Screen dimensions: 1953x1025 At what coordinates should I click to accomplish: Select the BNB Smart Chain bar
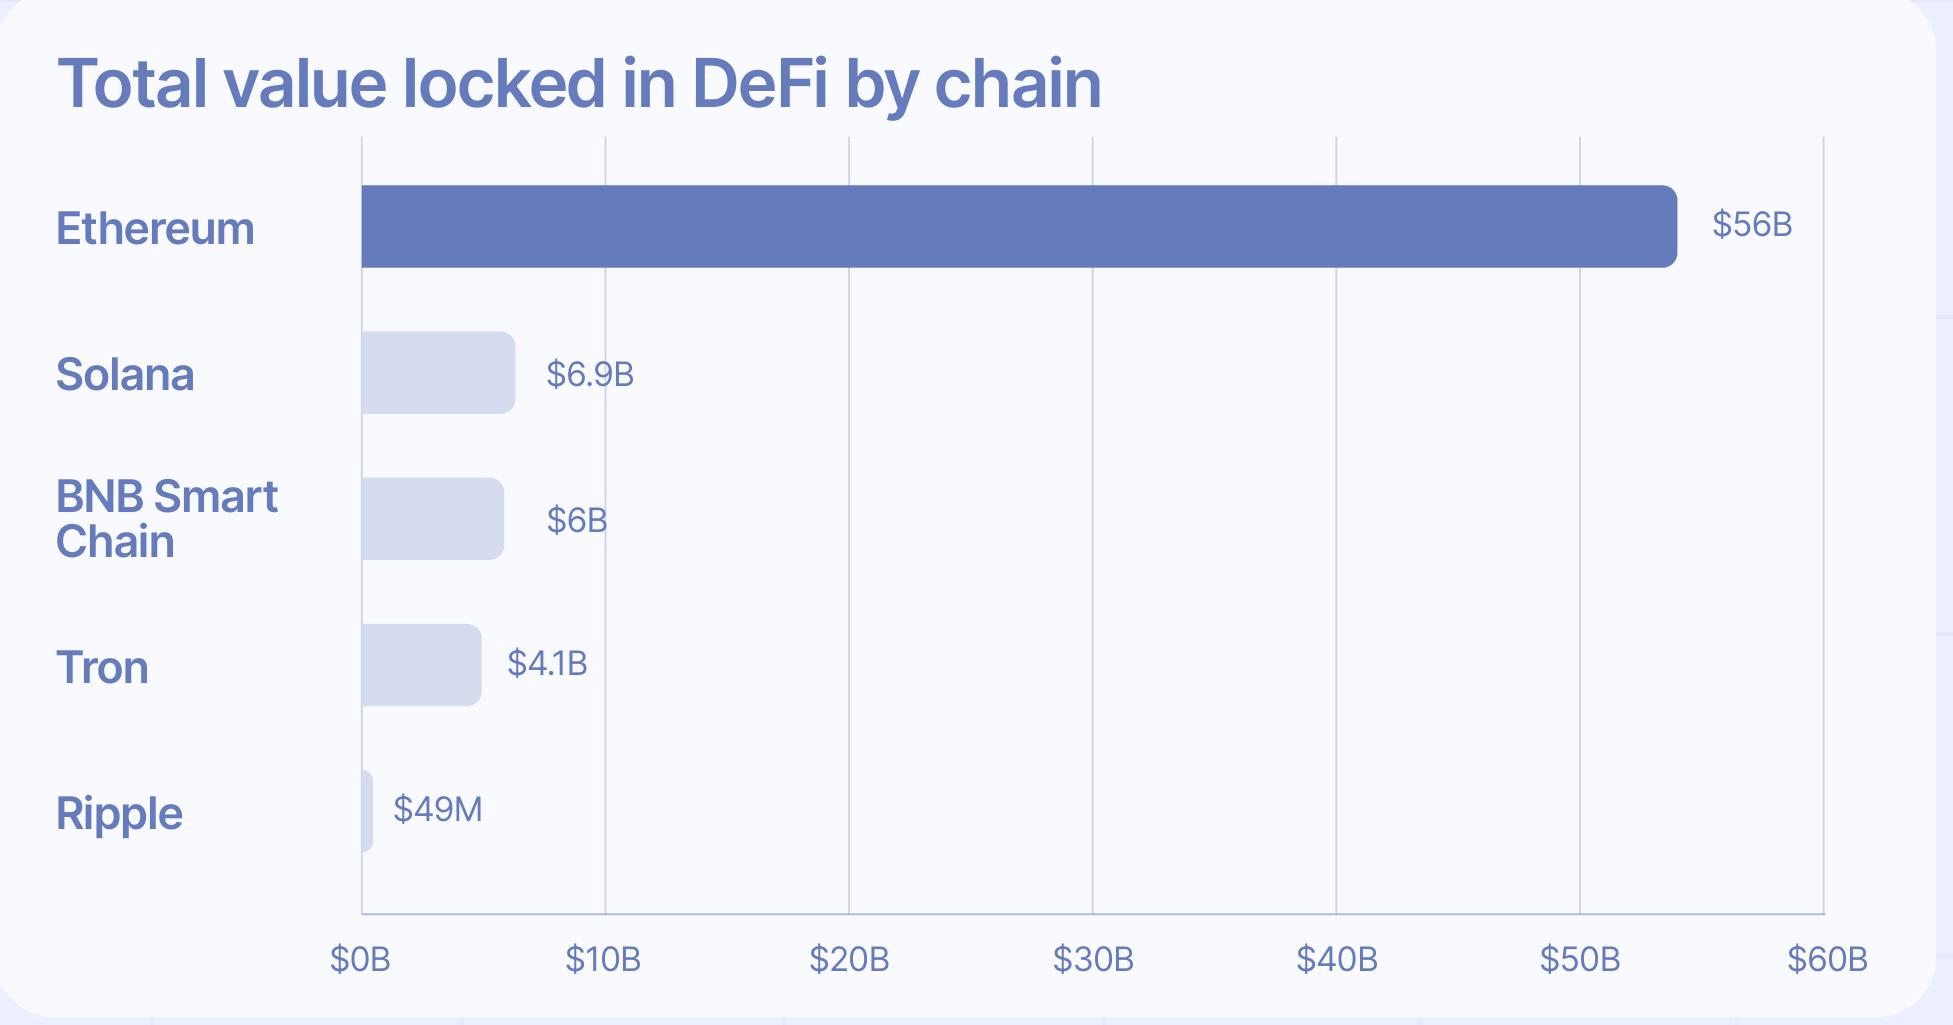pyautogui.click(x=433, y=518)
